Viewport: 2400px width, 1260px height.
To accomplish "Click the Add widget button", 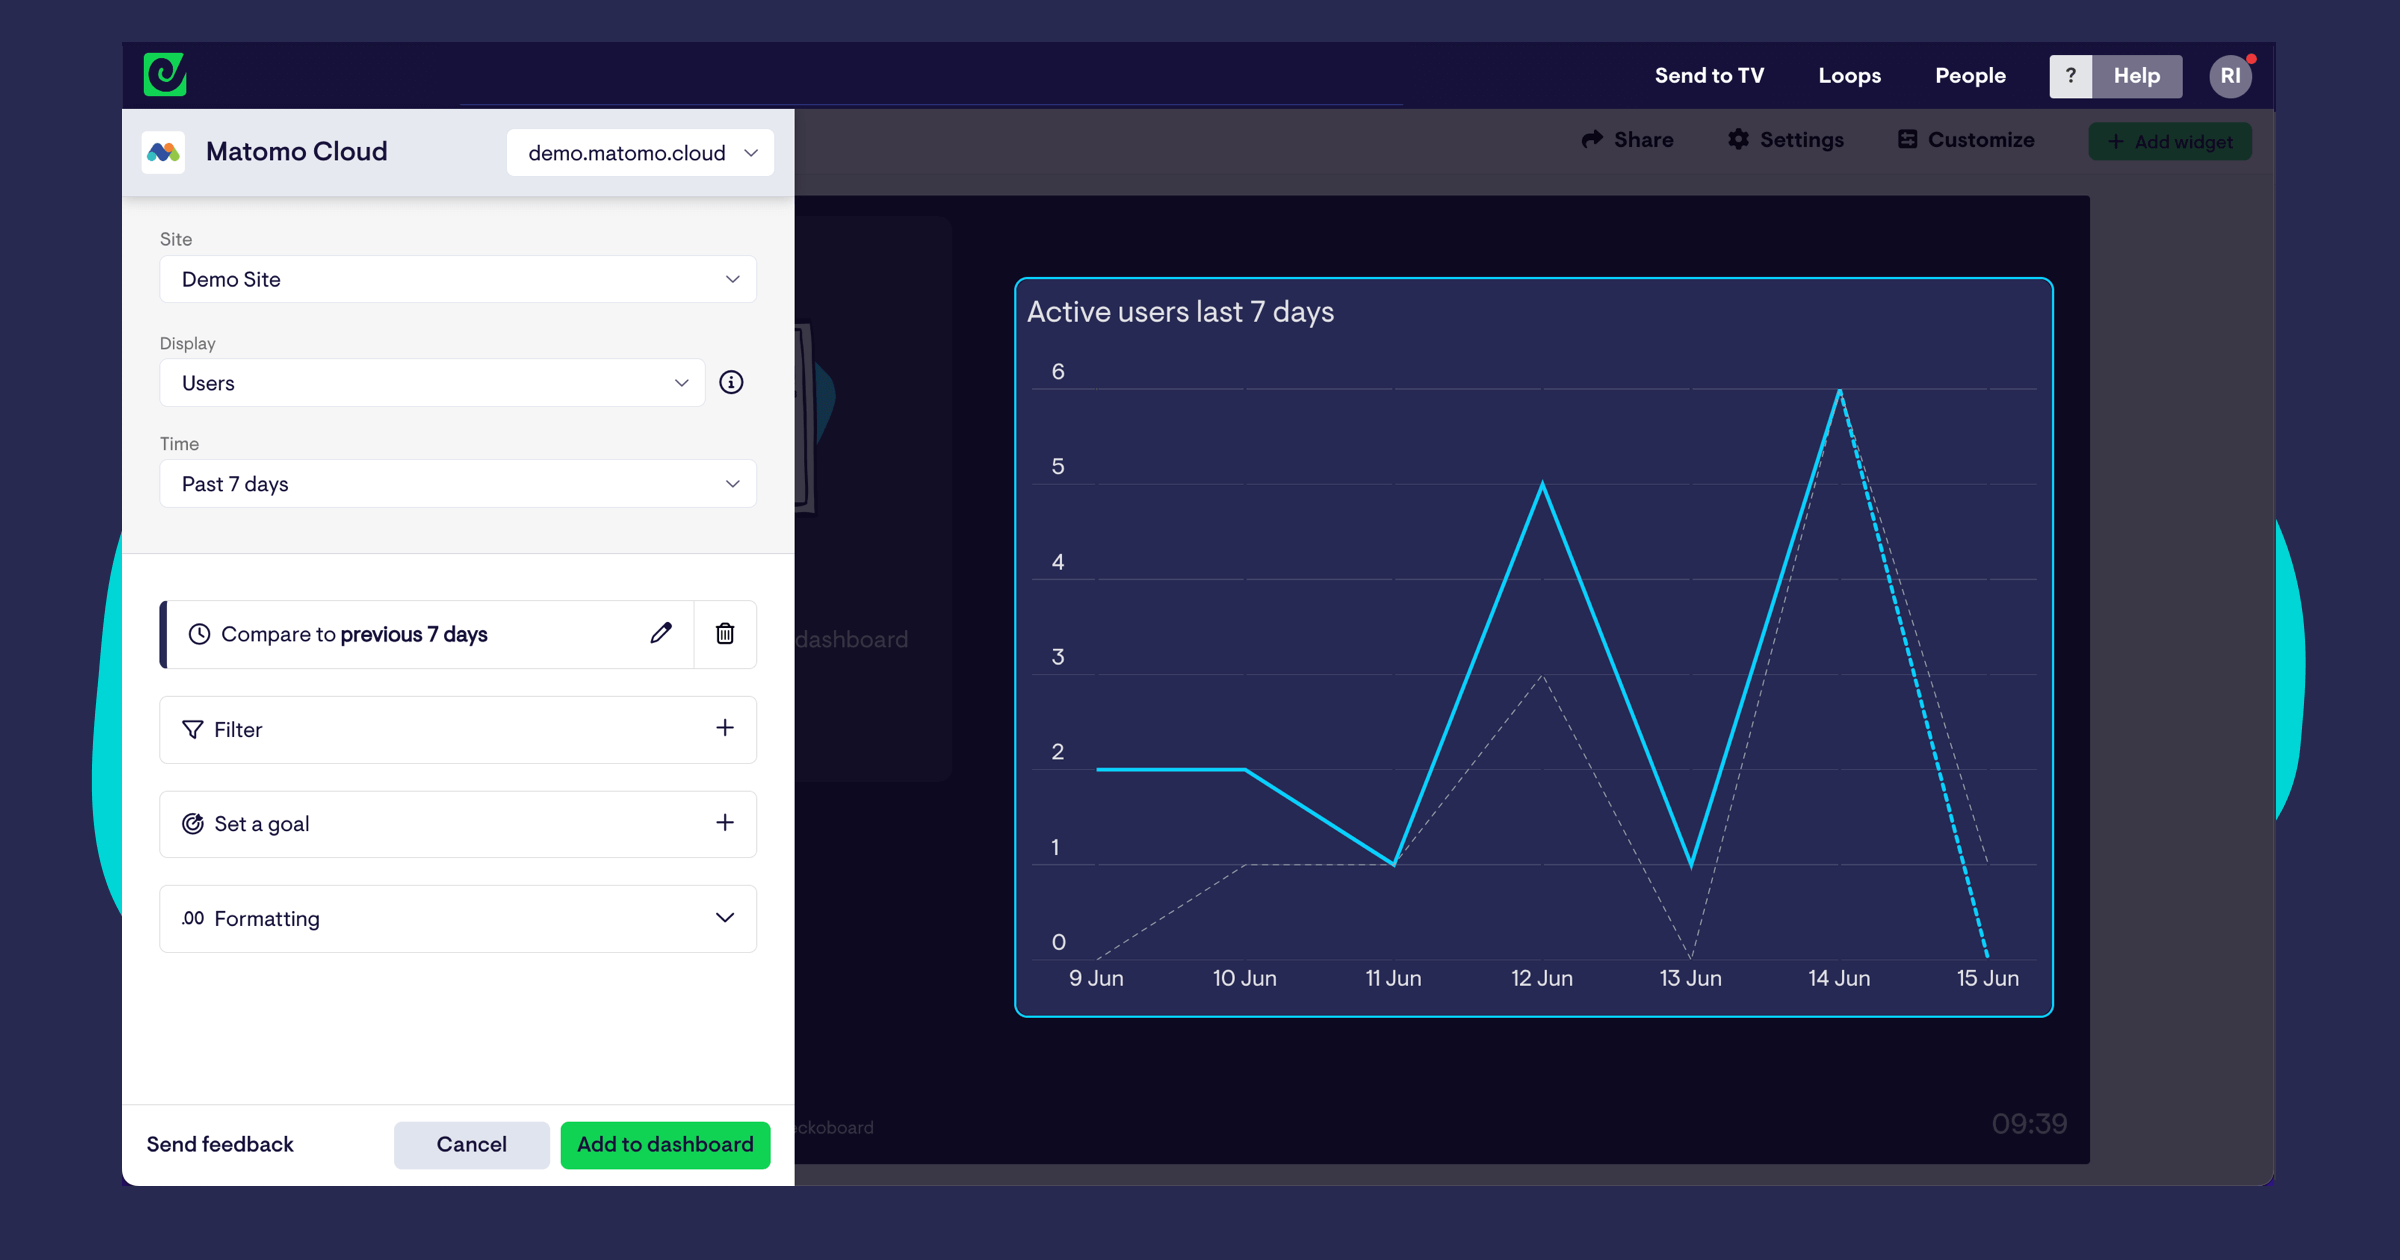I will pos(2170,141).
